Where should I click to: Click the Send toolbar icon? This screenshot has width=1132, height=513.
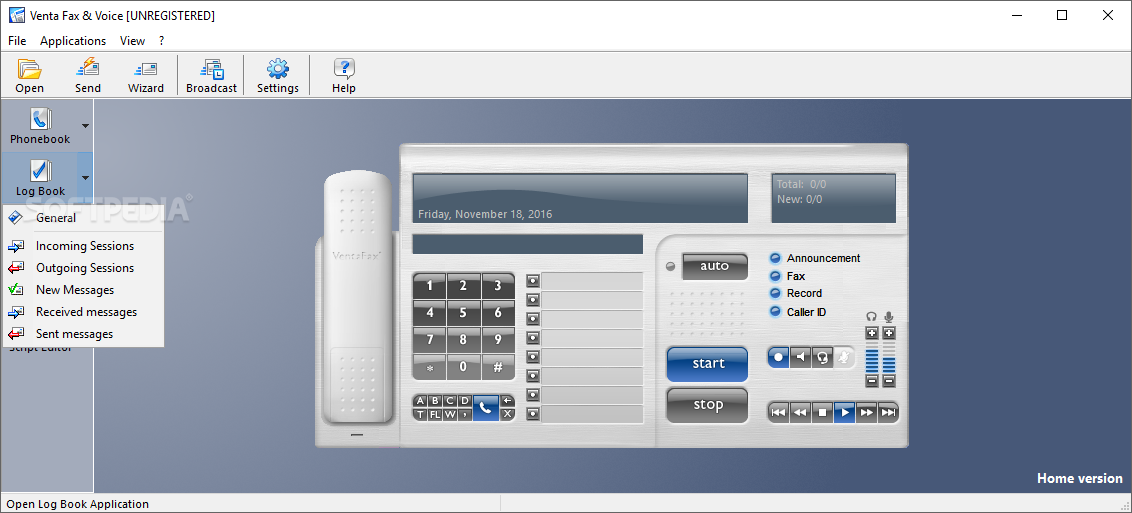[87, 76]
